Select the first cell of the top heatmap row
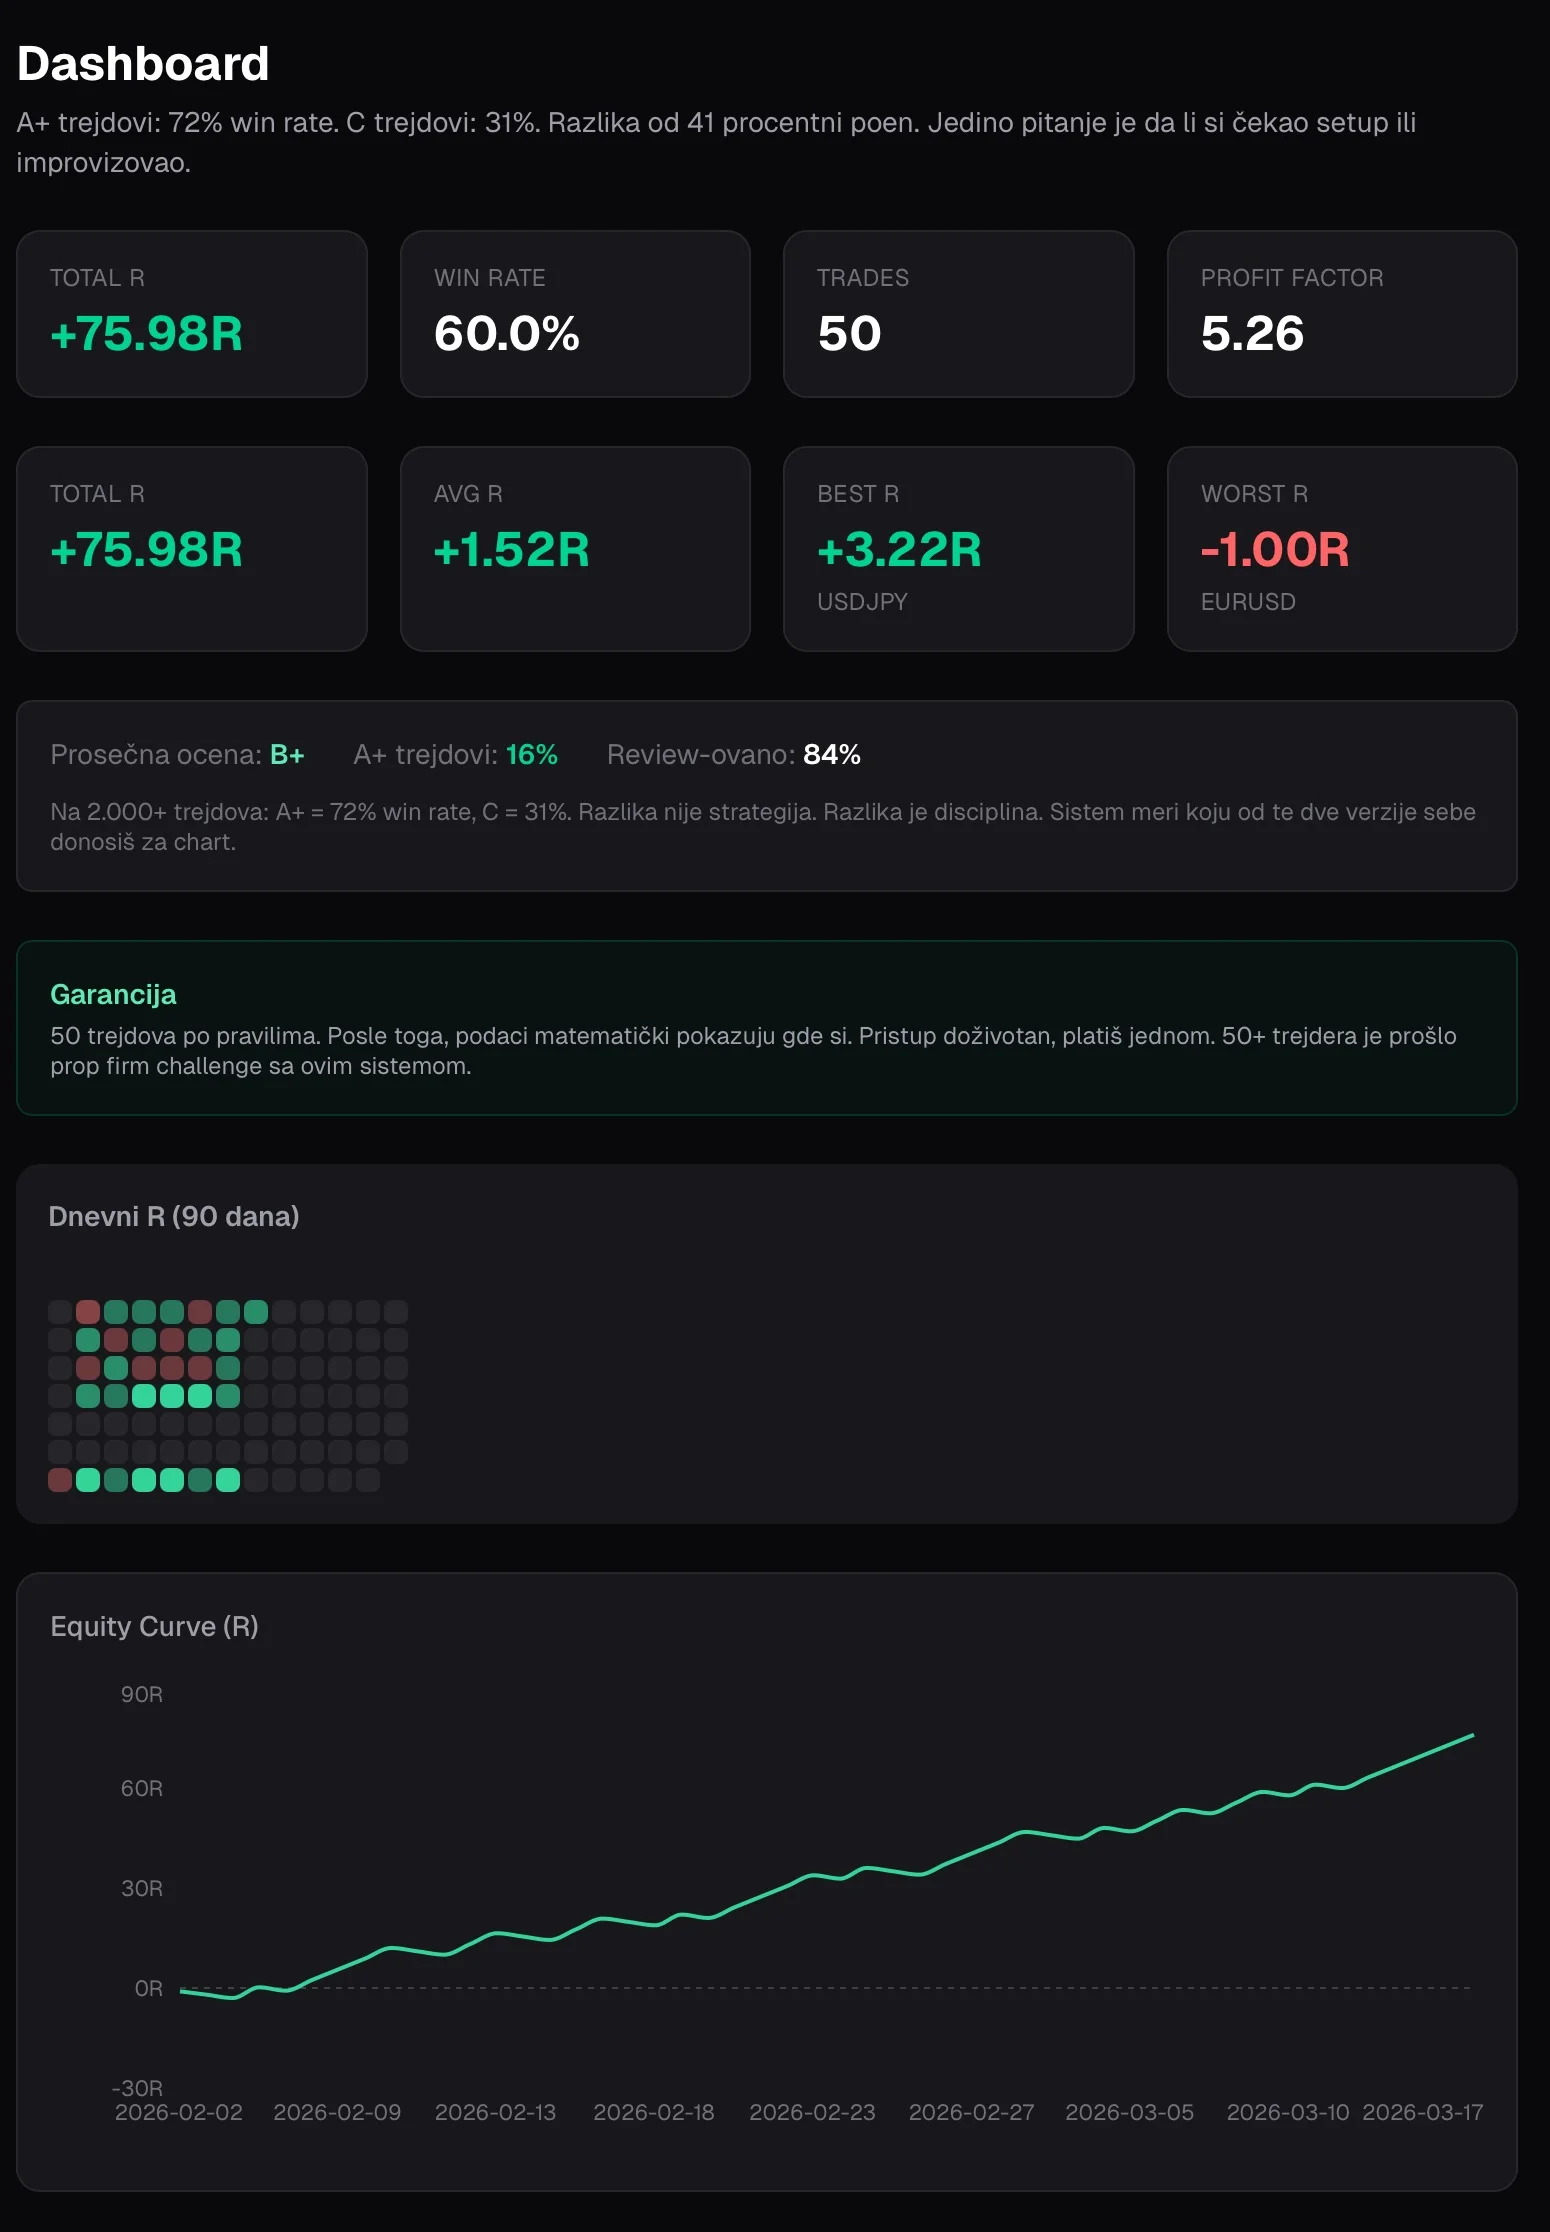The height and width of the screenshot is (2232, 1550). tap(60, 1312)
